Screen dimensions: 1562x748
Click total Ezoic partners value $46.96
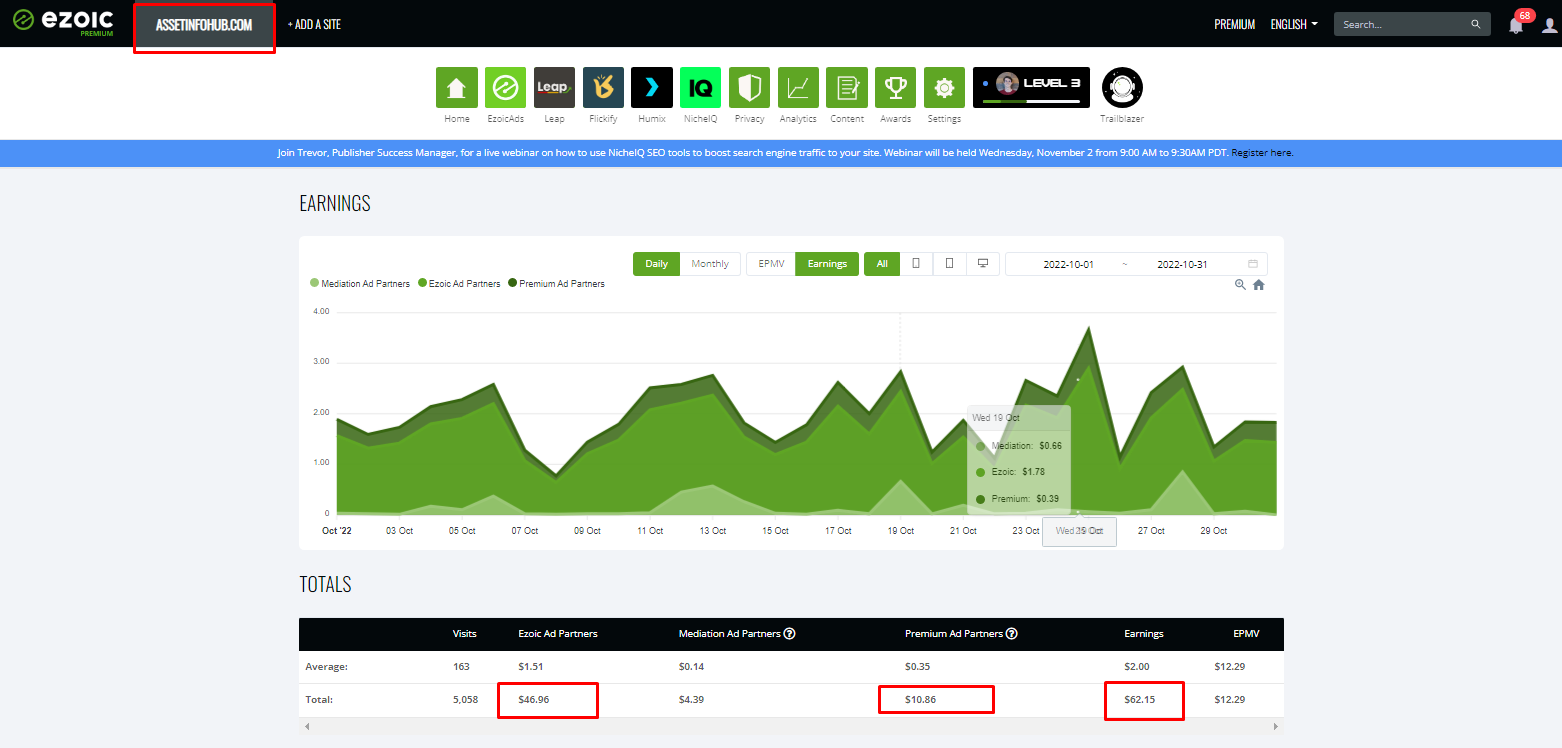pos(534,699)
